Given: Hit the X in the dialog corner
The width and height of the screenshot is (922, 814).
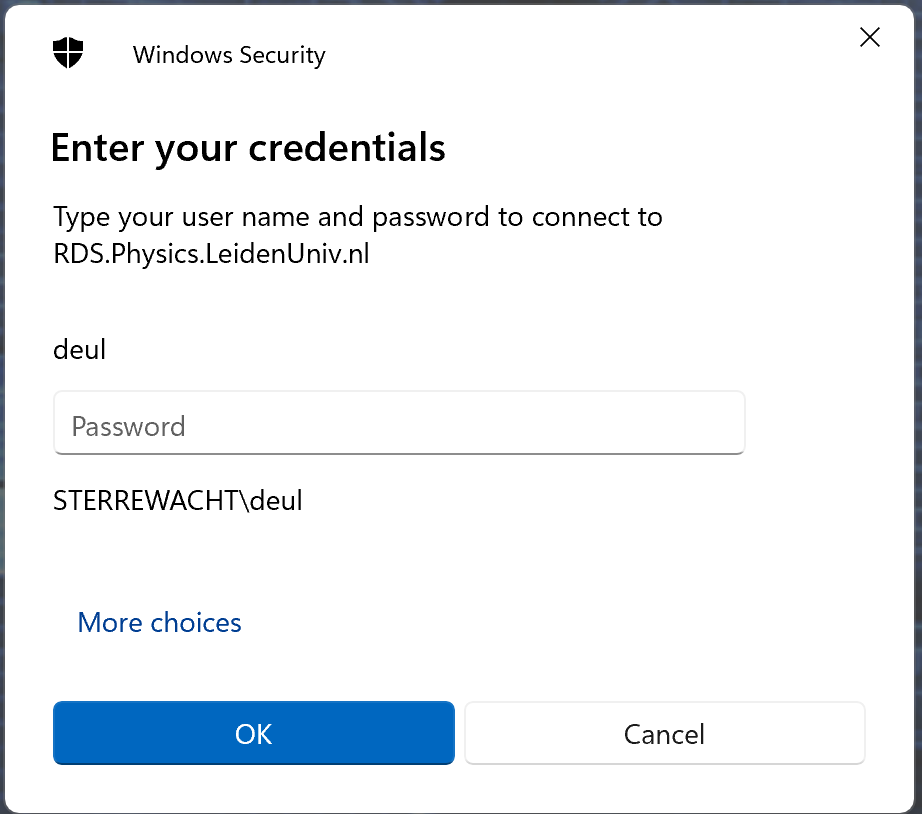Looking at the screenshot, I should click(x=870, y=38).
